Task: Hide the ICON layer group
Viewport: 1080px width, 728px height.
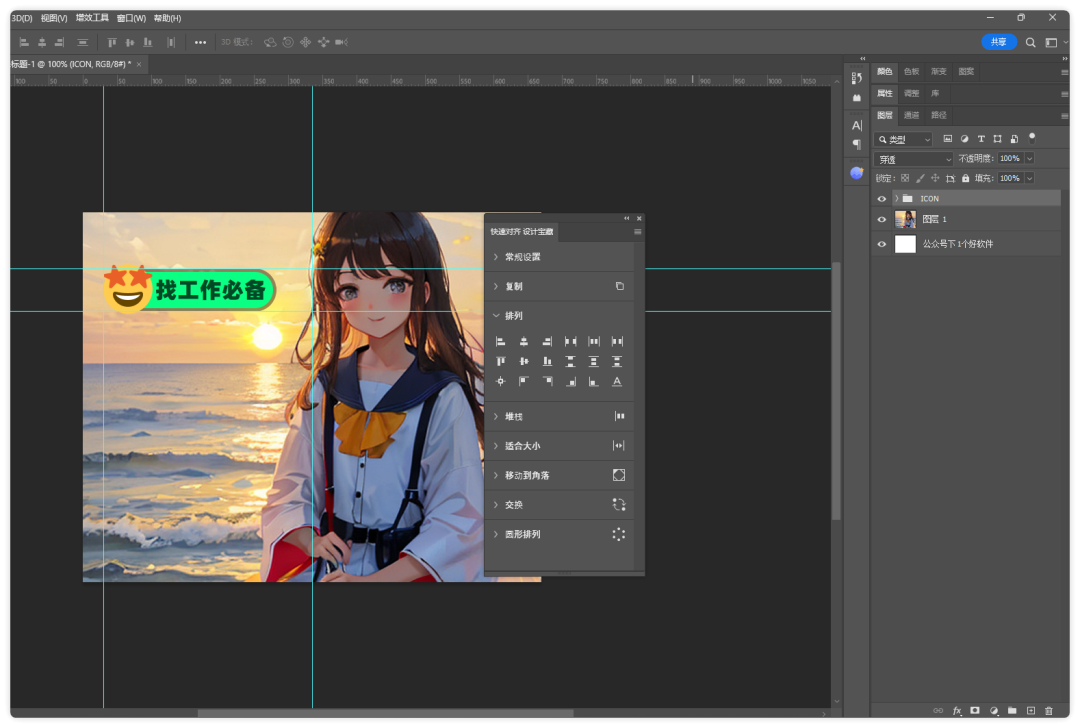Action: coord(881,198)
